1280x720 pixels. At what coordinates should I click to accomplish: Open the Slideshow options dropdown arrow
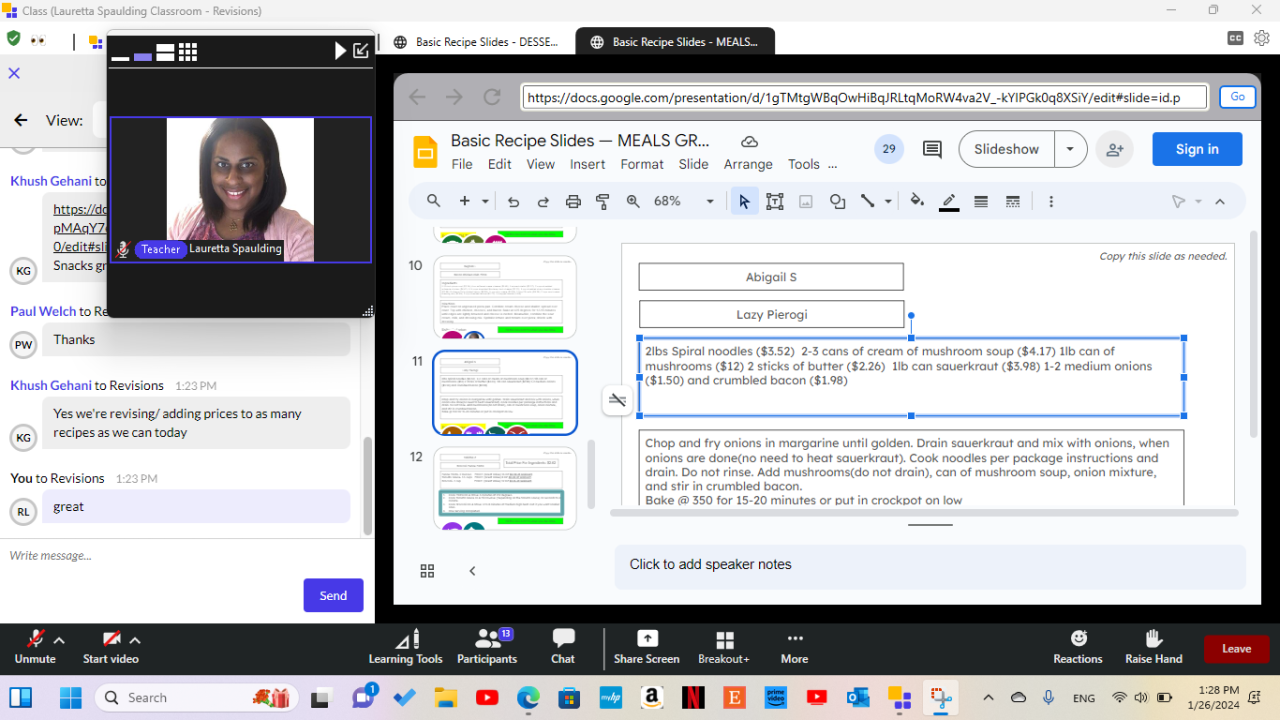[1070, 149]
